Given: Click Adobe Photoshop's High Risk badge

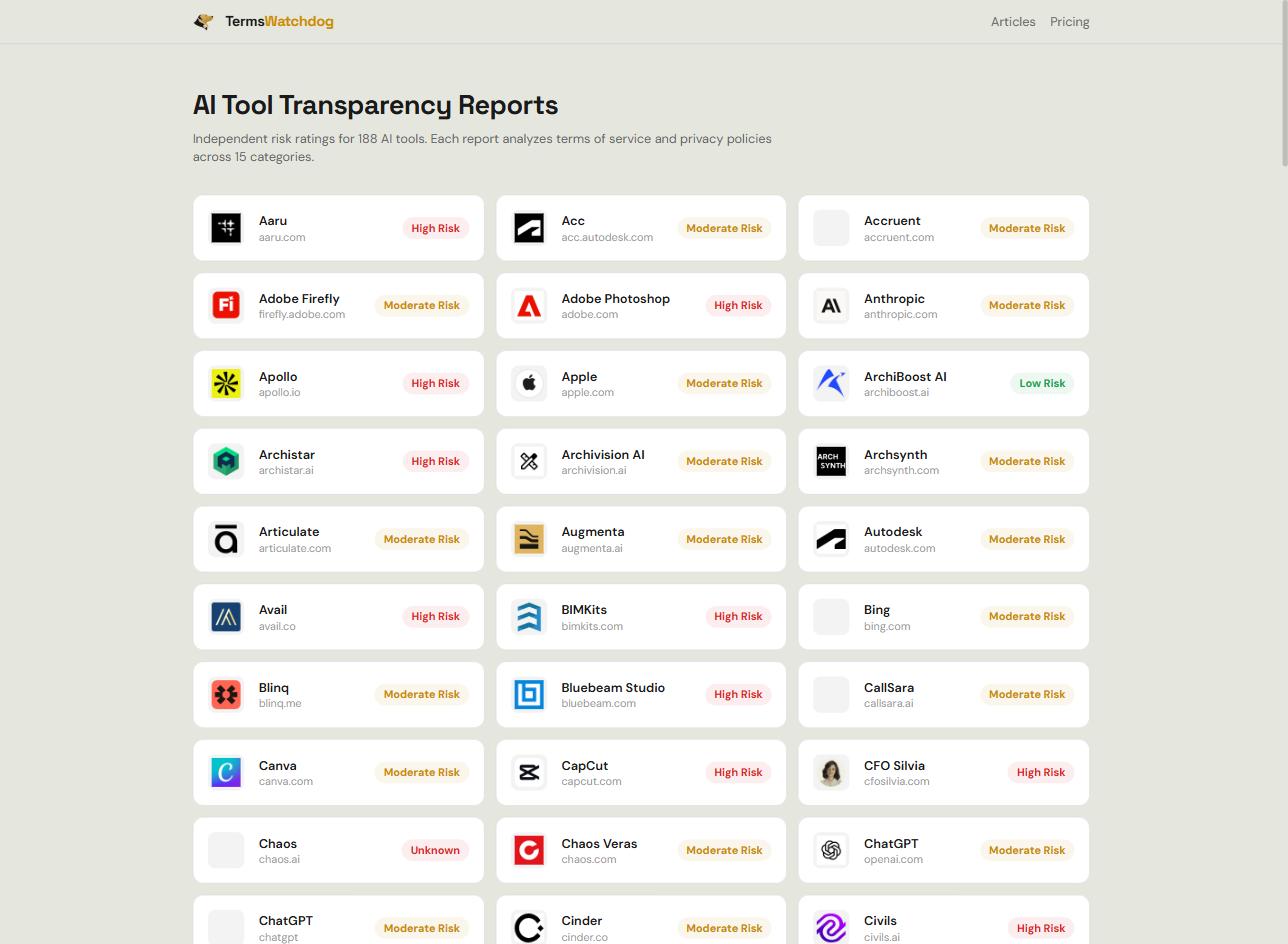Looking at the screenshot, I should click(738, 305).
